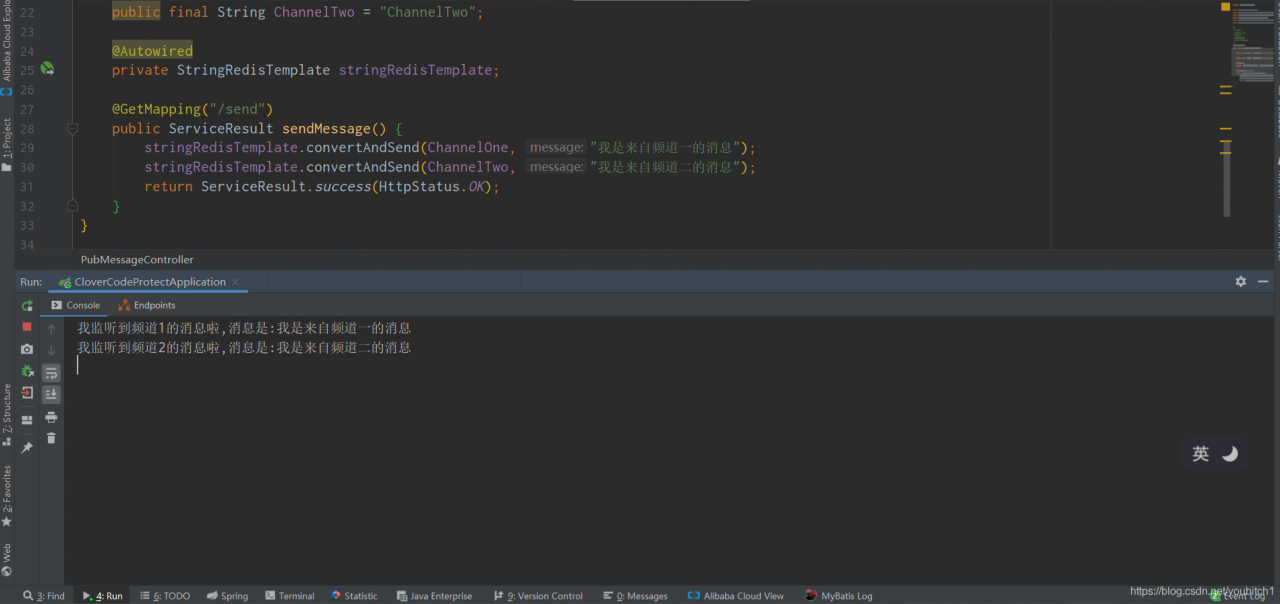The image size is (1280, 604).
Task: Click the Exit application icon in Run panel
Action: coord(27,393)
